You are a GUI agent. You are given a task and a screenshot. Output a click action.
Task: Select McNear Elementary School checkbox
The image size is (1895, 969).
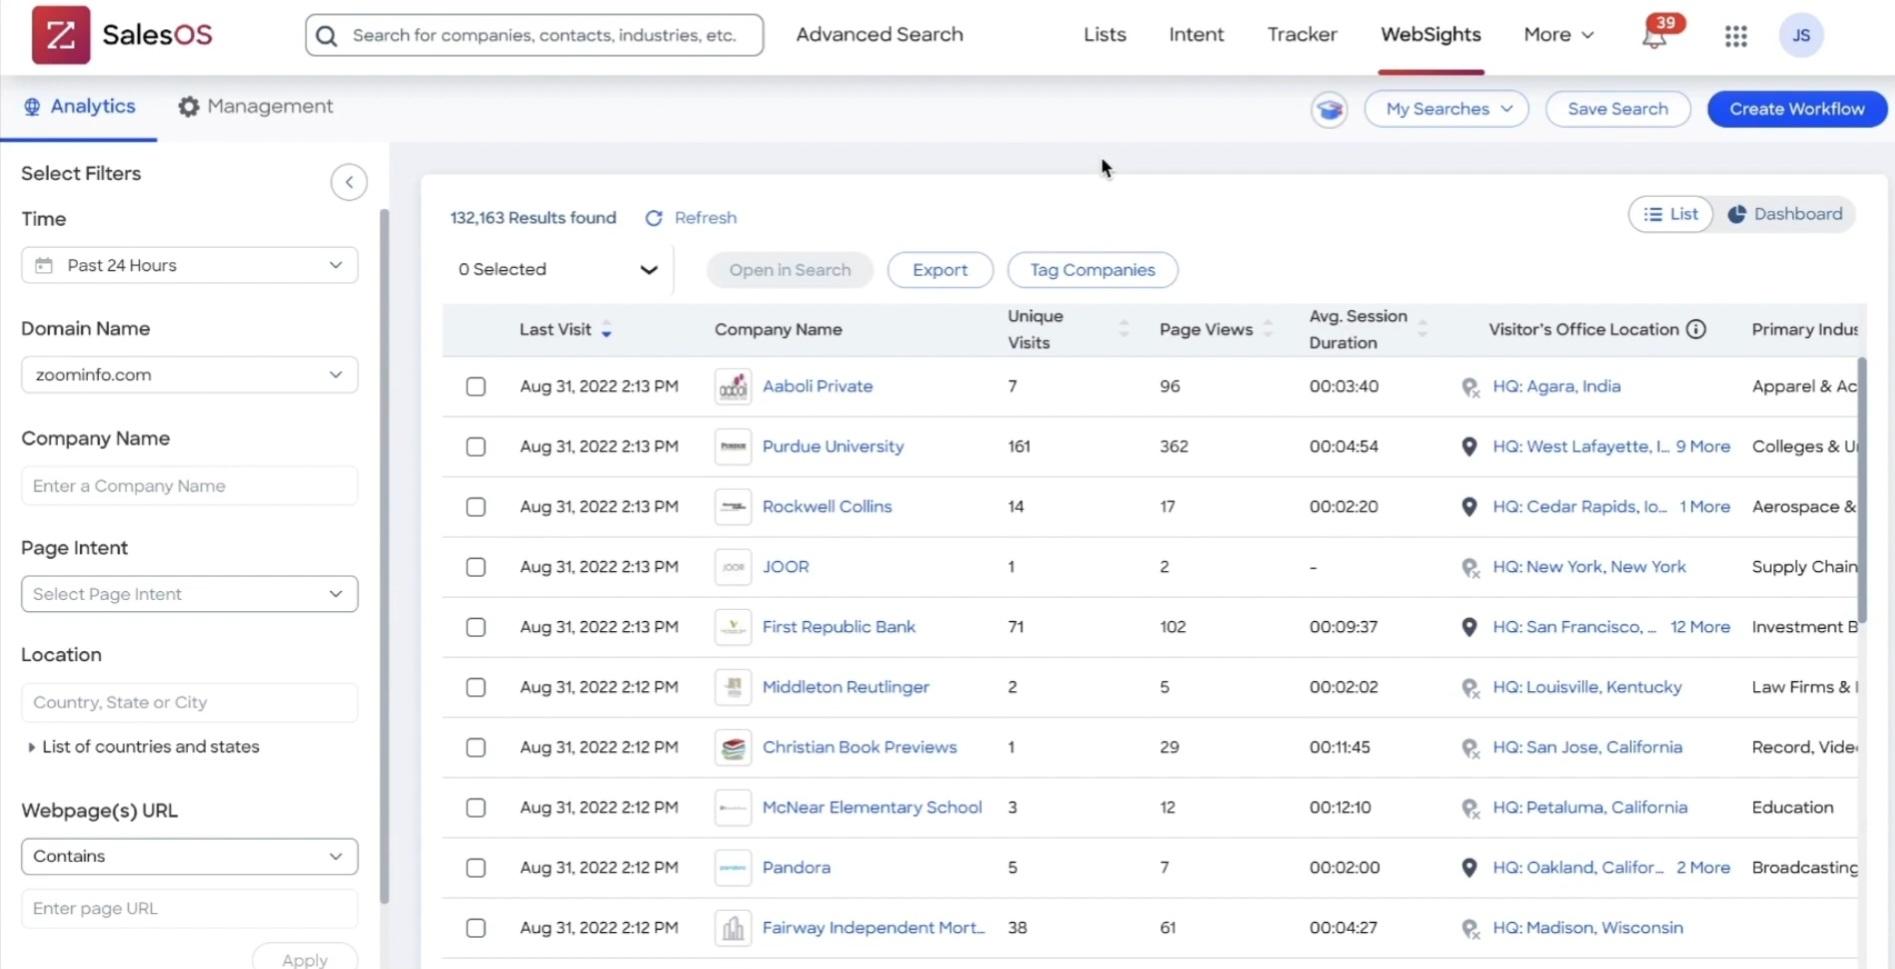click(x=476, y=807)
